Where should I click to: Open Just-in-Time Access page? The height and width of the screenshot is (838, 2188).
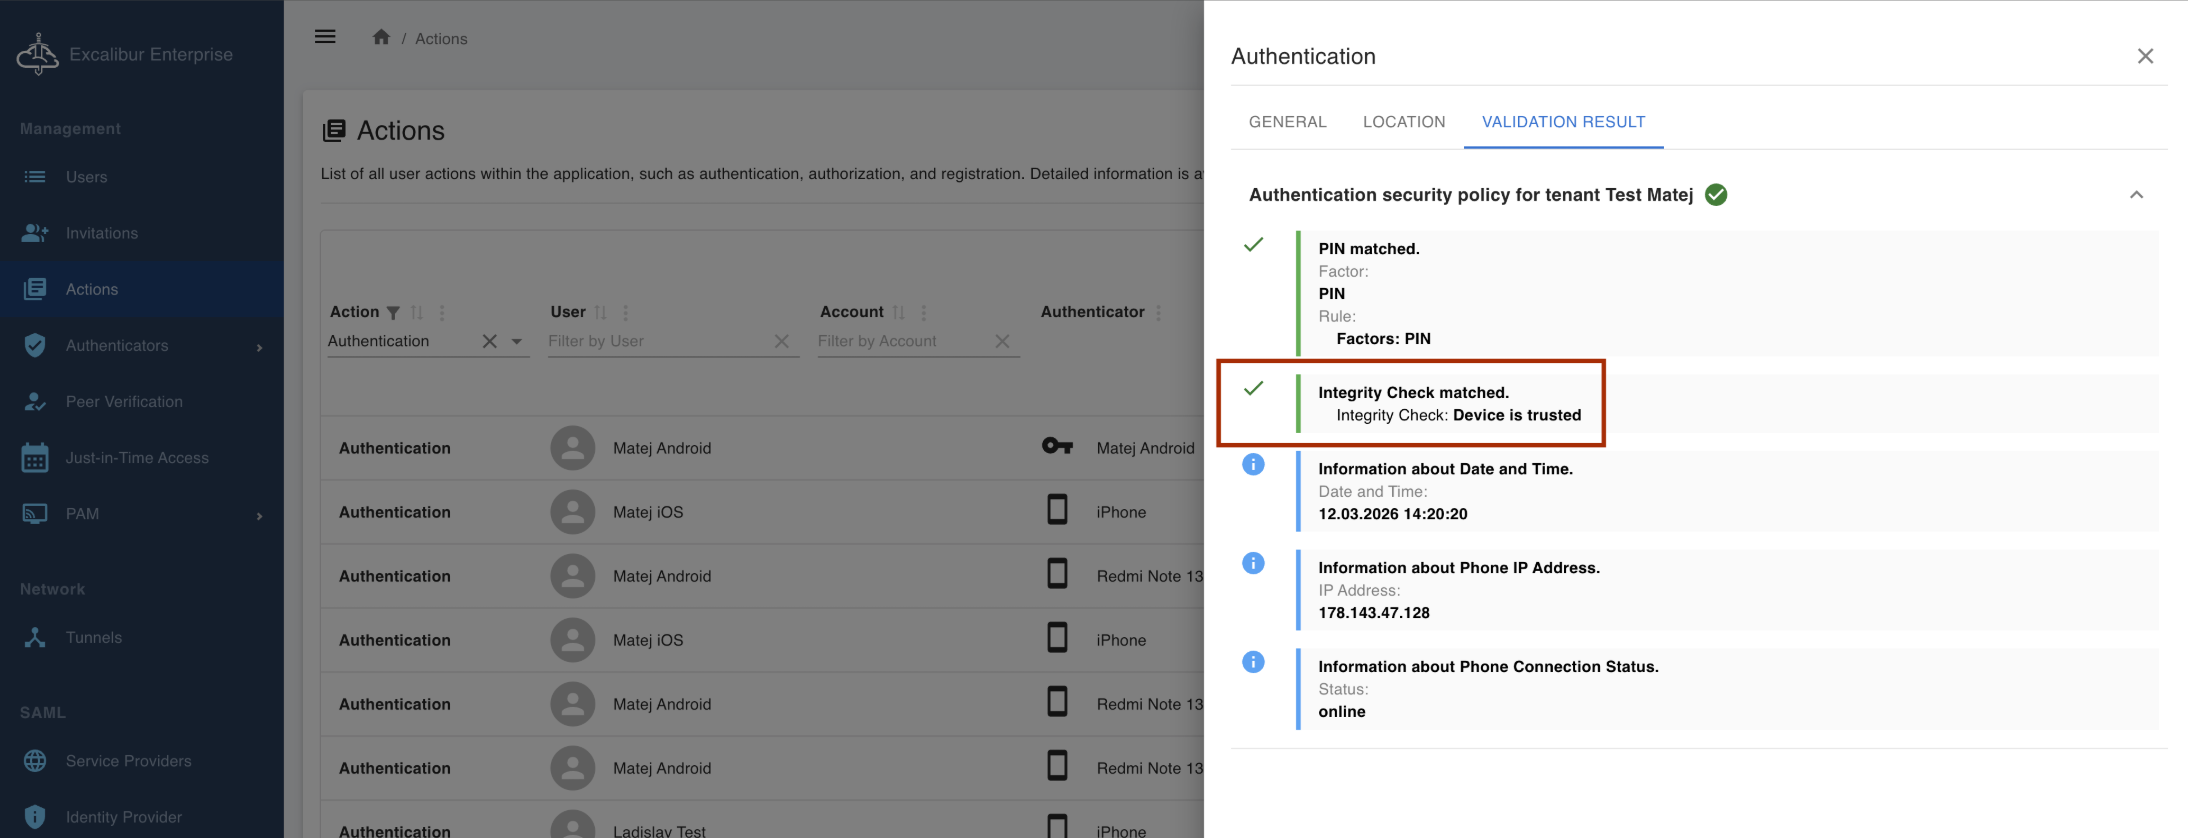pos(137,457)
